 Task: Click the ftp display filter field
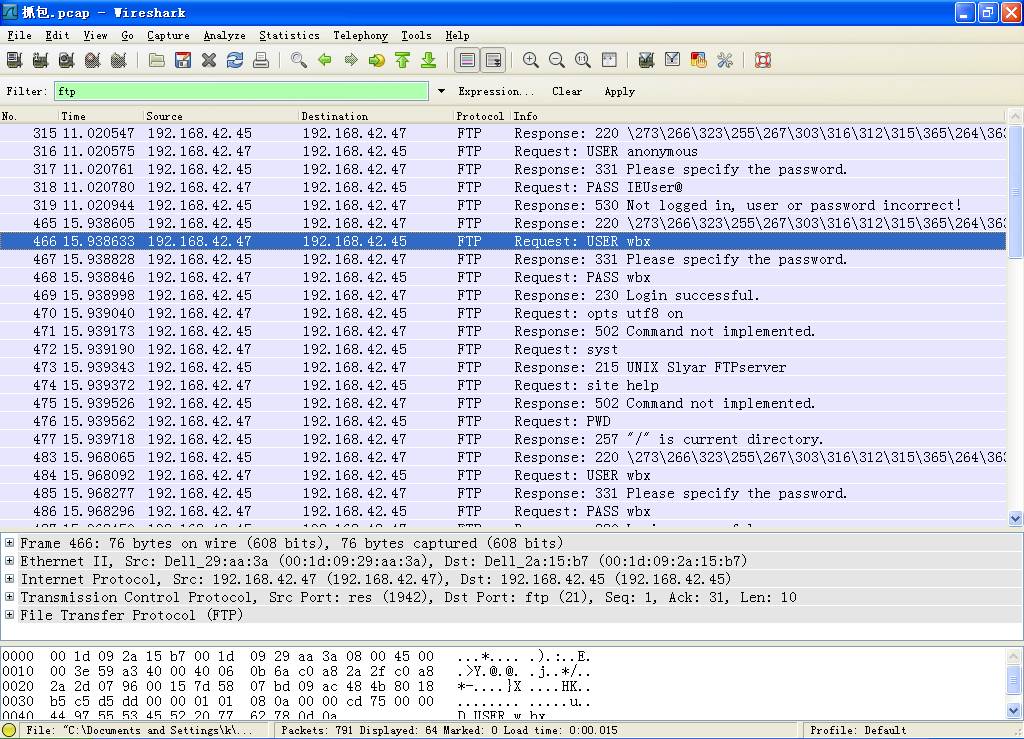coord(241,91)
